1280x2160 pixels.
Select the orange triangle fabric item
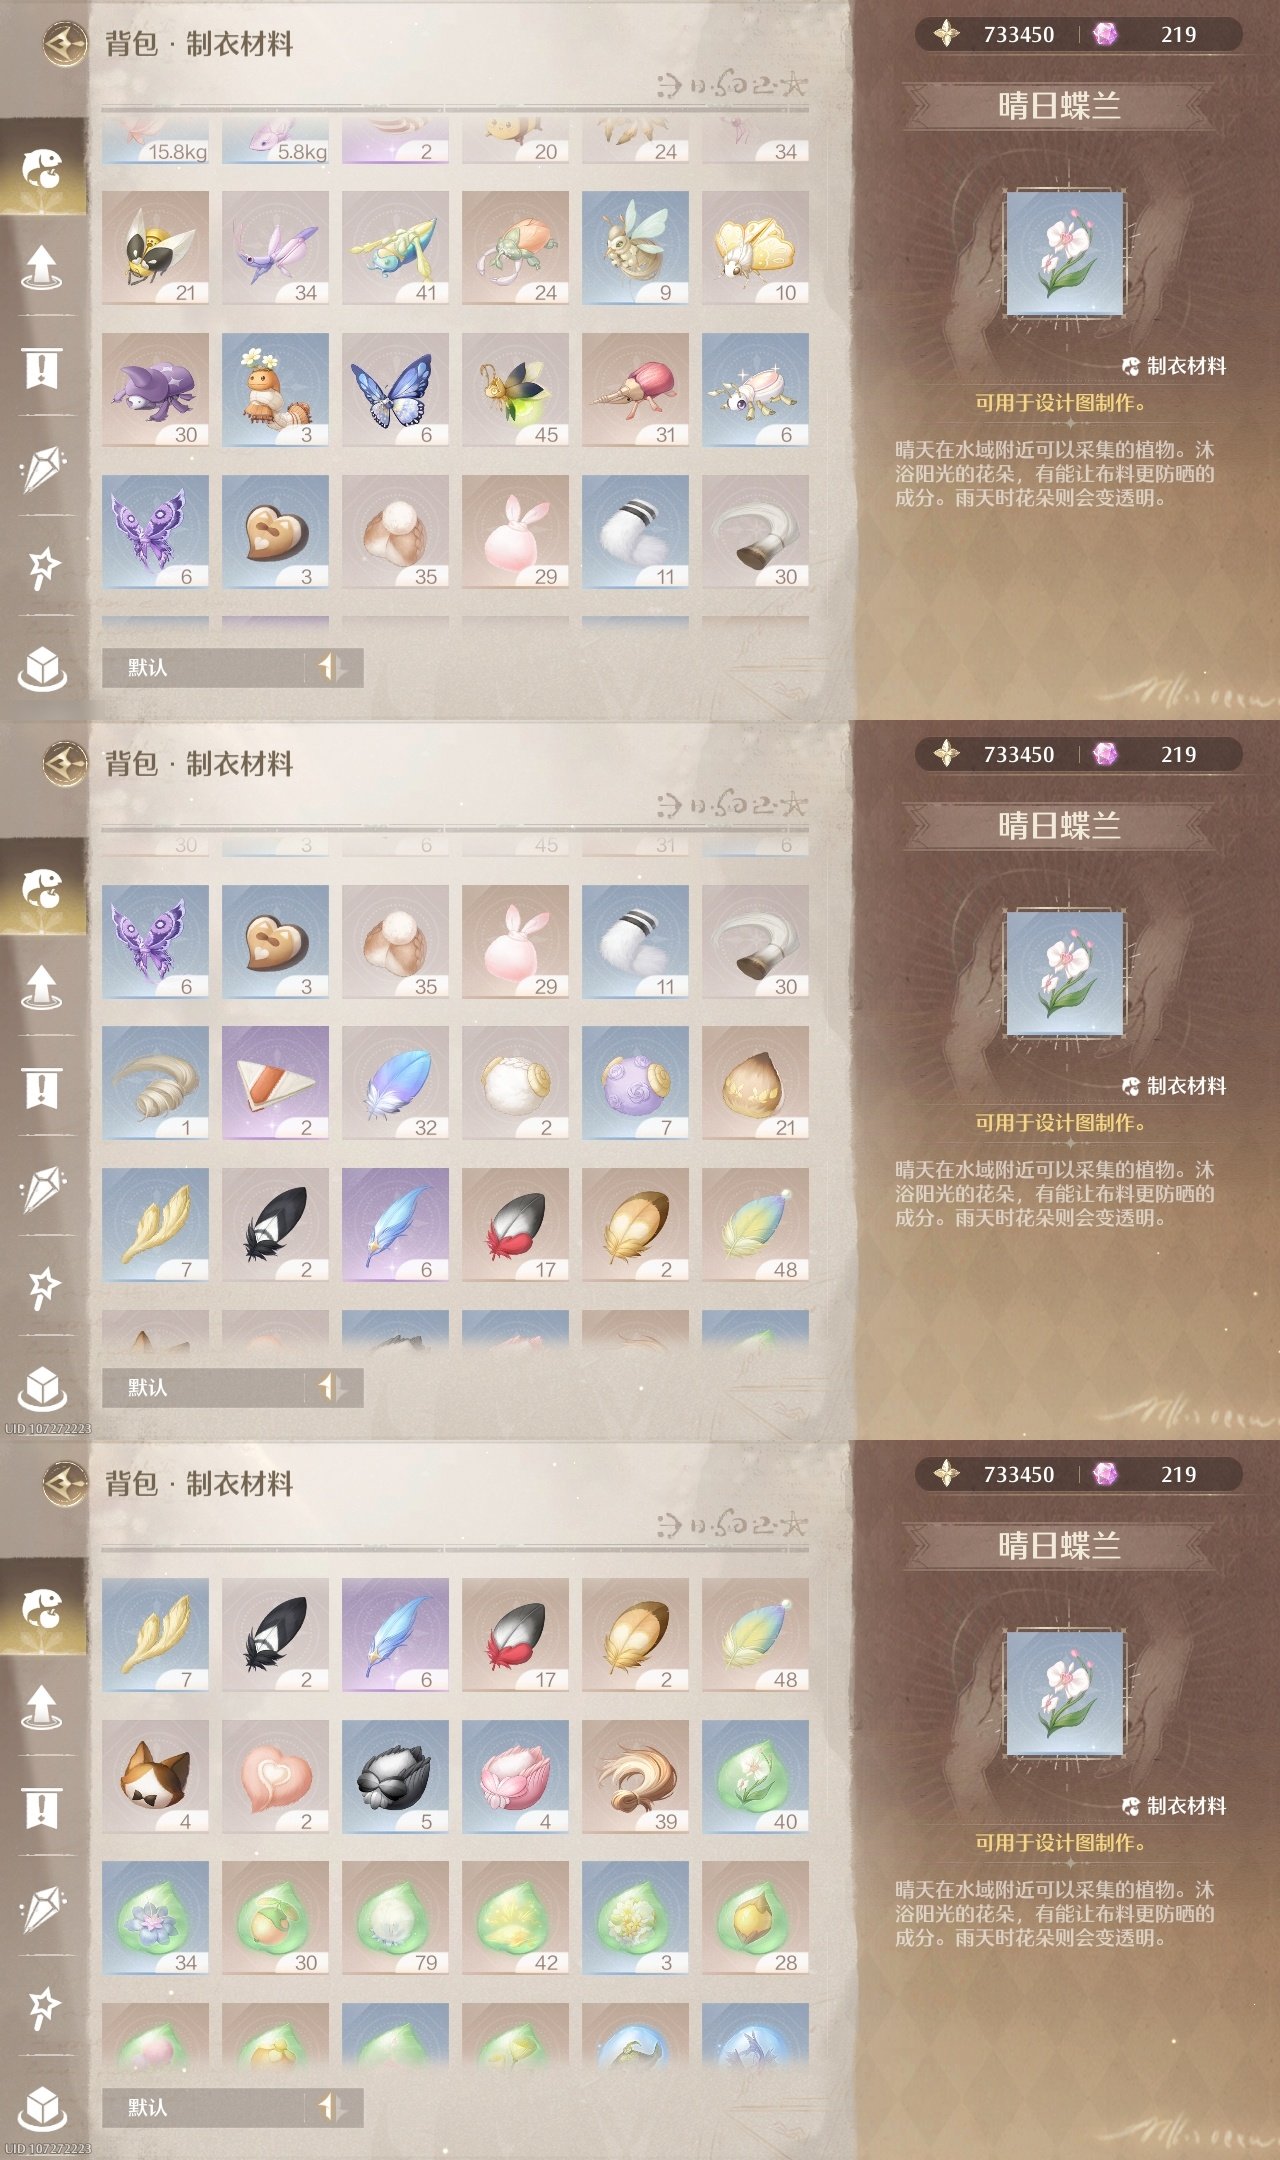(275, 1083)
